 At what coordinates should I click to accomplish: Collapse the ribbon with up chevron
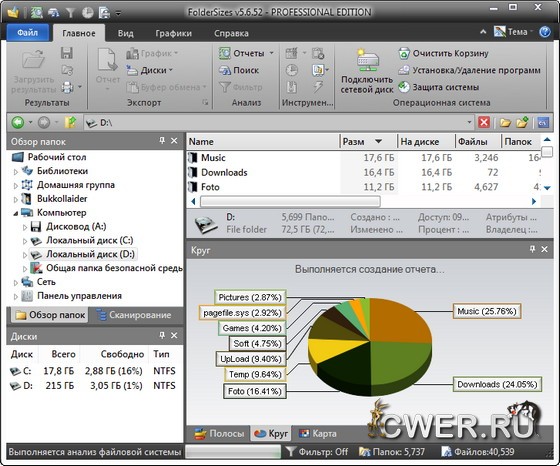click(483, 32)
